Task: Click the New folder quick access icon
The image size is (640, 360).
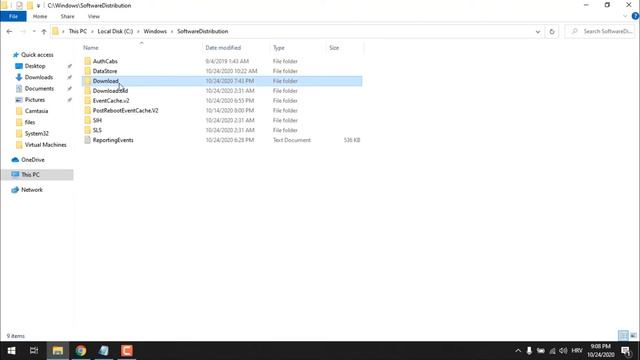Action: [29, 6]
